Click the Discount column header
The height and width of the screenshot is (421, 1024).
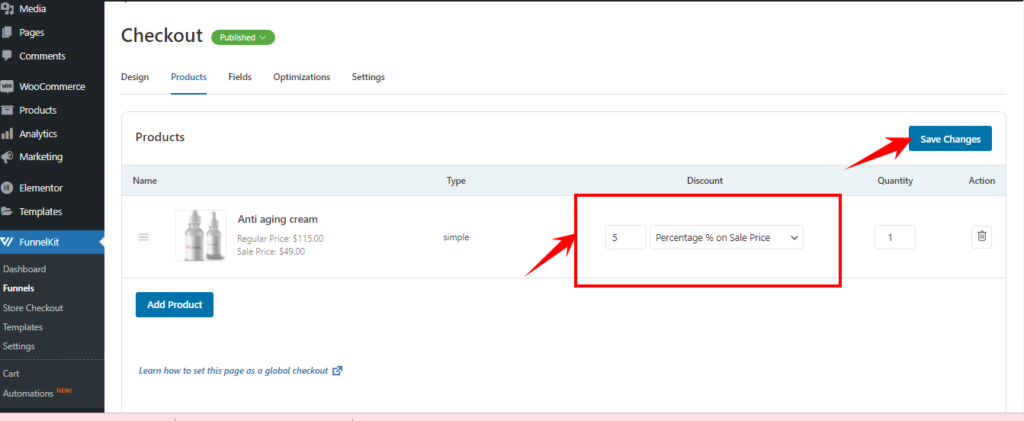[705, 181]
